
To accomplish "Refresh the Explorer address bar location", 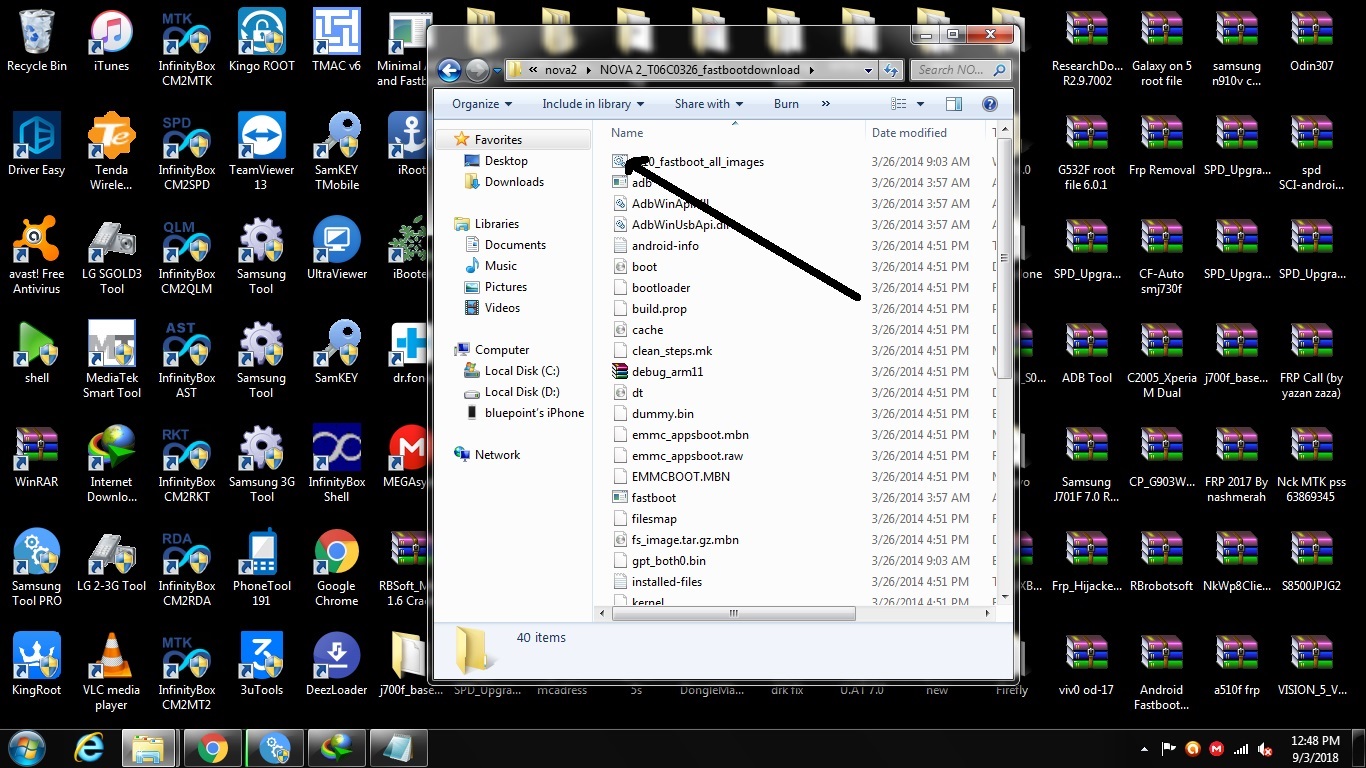I will (x=891, y=70).
